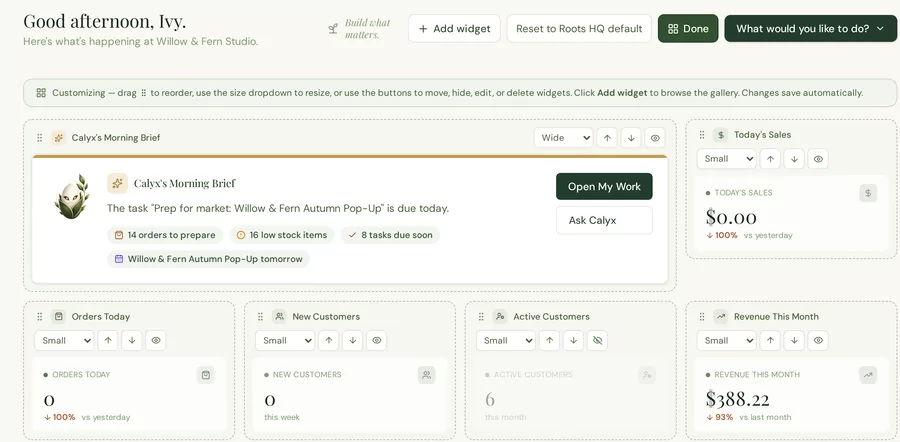Expand the What would you like to do menu
Screen dimensions: 900x442
810,29
